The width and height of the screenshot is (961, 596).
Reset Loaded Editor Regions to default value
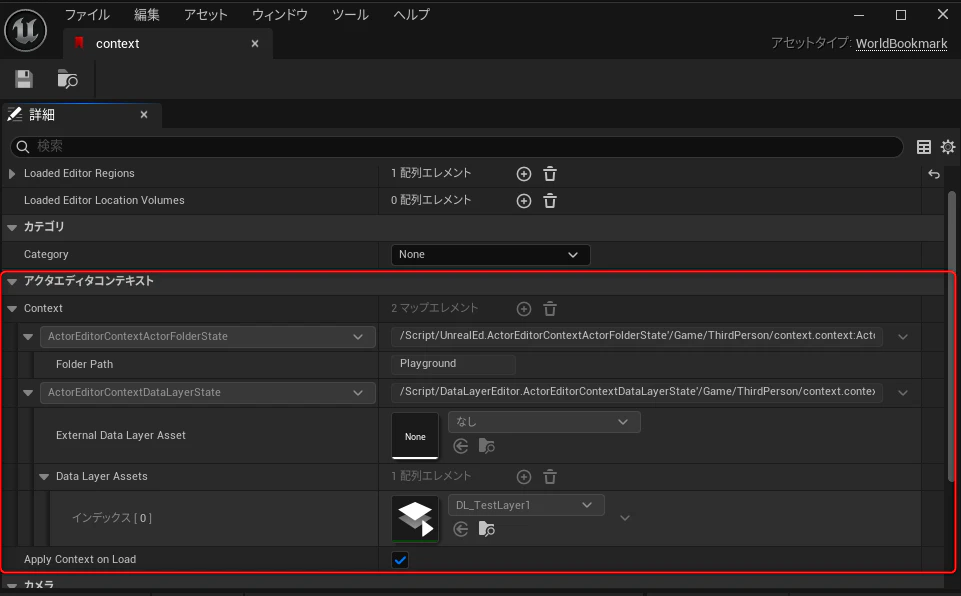934,174
